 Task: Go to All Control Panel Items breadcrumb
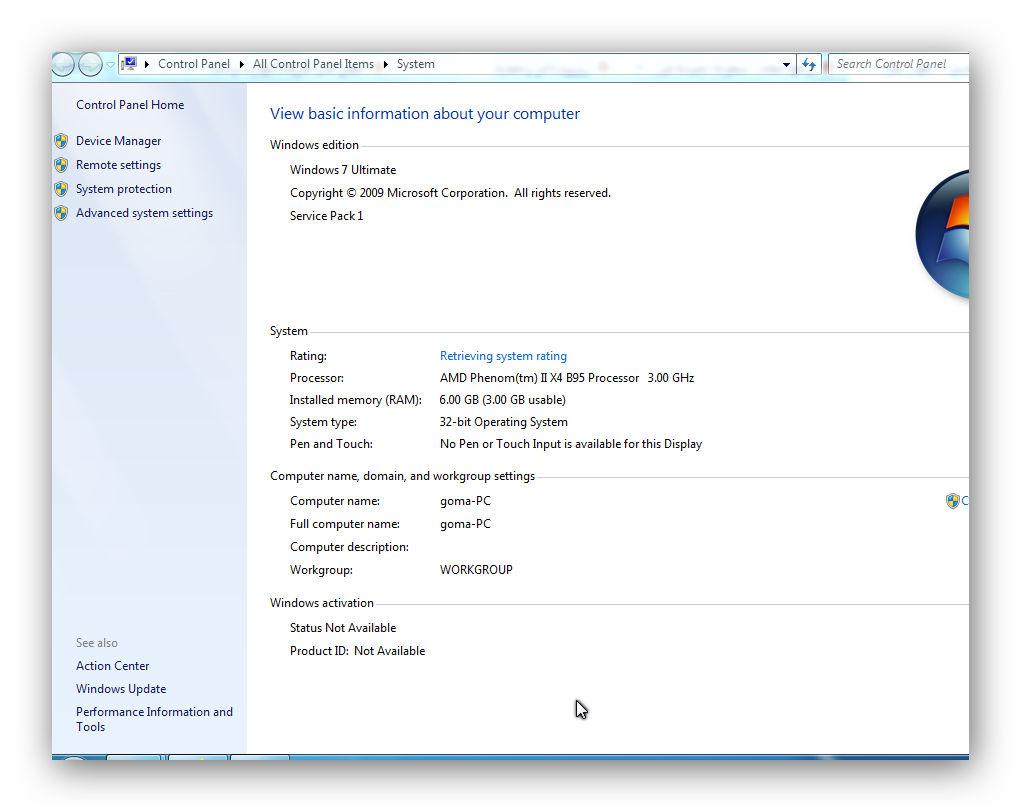click(313, 64)
